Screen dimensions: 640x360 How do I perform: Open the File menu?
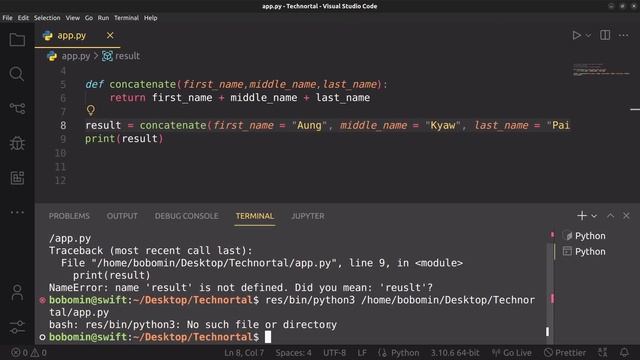point(7,18)
